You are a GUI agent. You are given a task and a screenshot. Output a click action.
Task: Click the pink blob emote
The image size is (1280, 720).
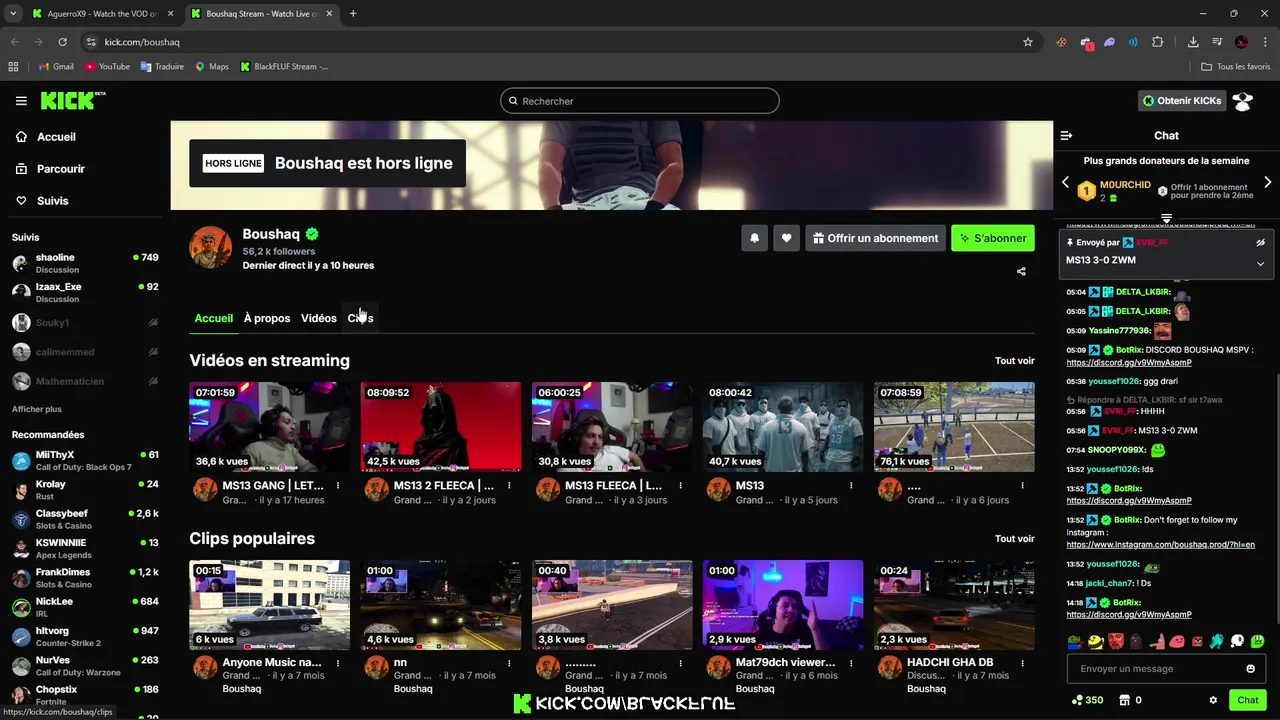[1177, 641]
